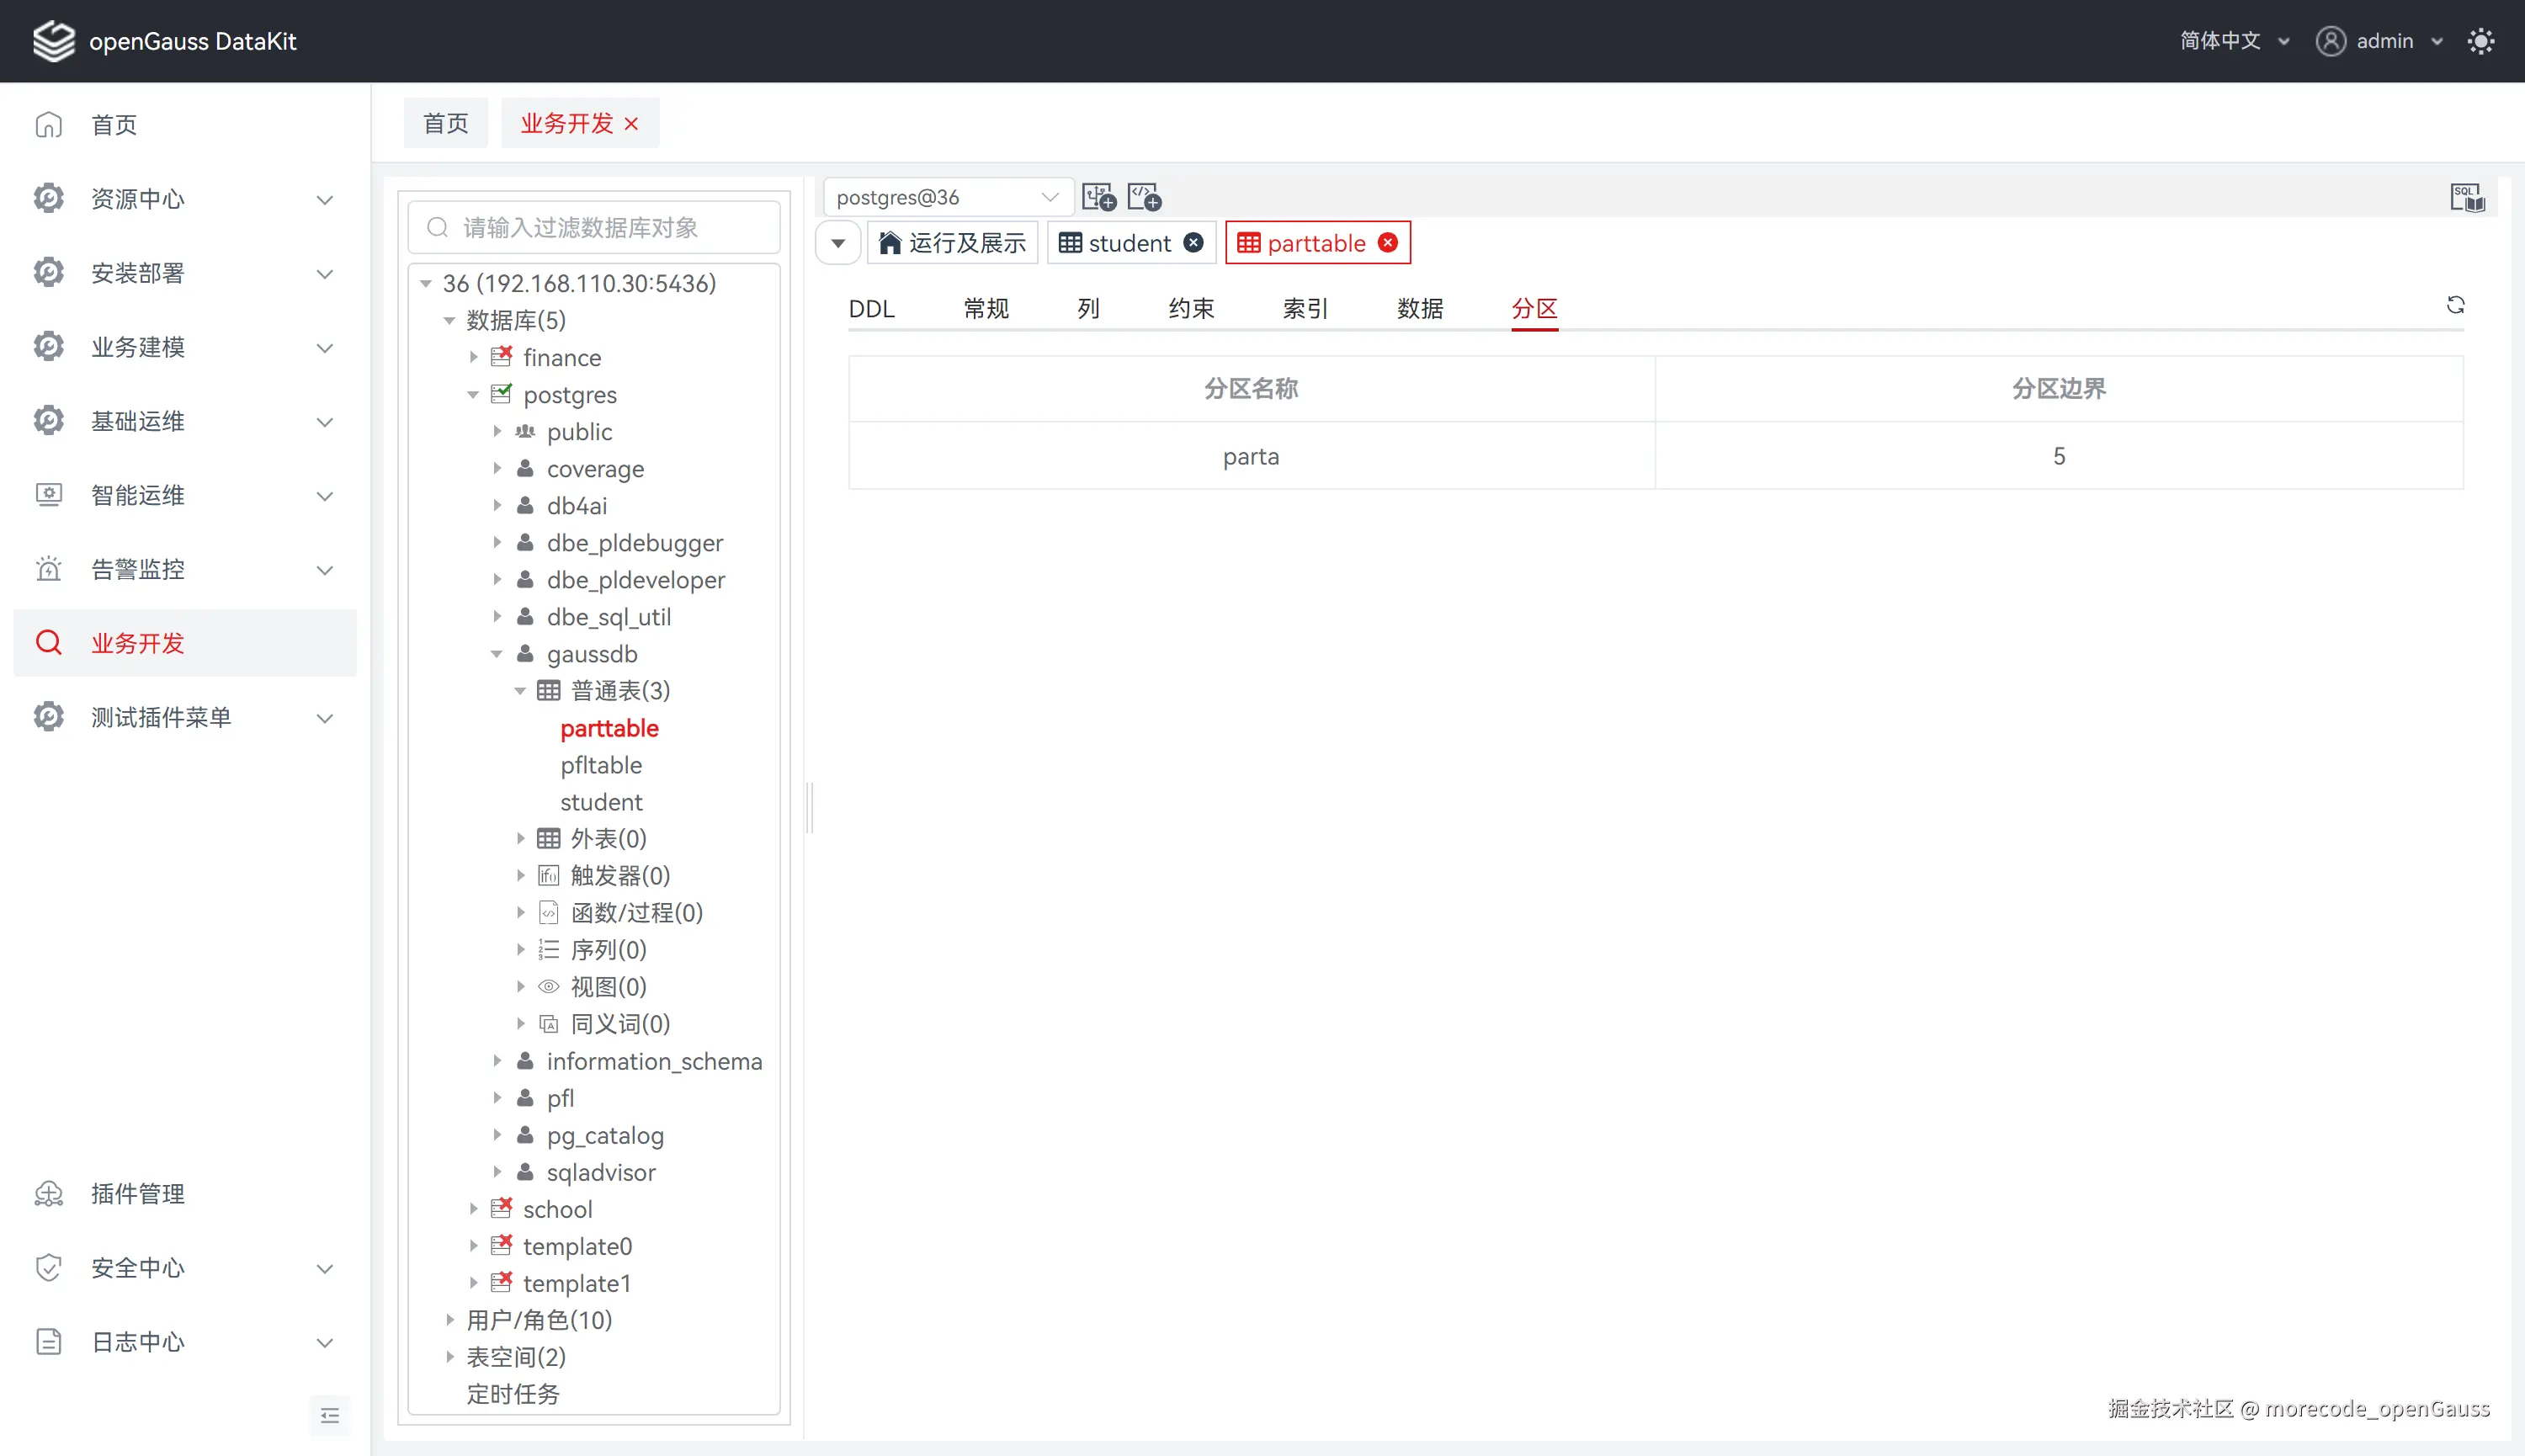Click the new SQL terminal icon

(x=1144, y=197)
